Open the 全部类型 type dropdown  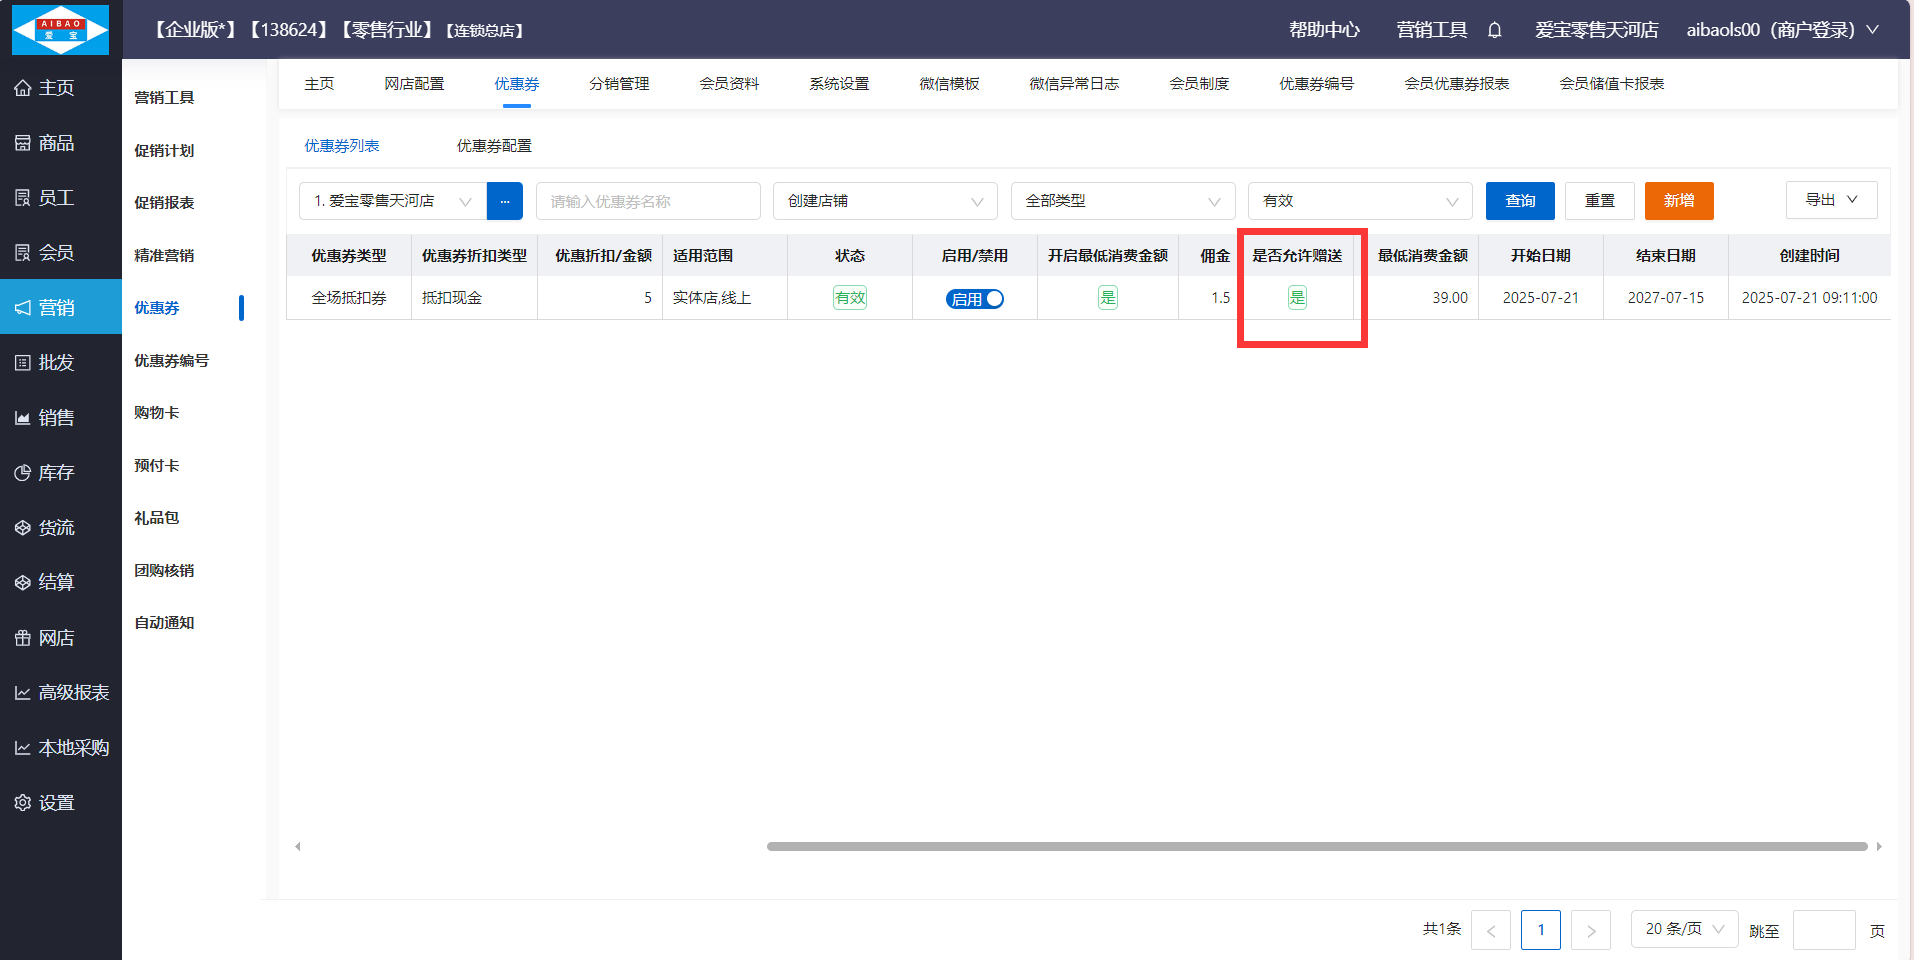[1122, 201]
